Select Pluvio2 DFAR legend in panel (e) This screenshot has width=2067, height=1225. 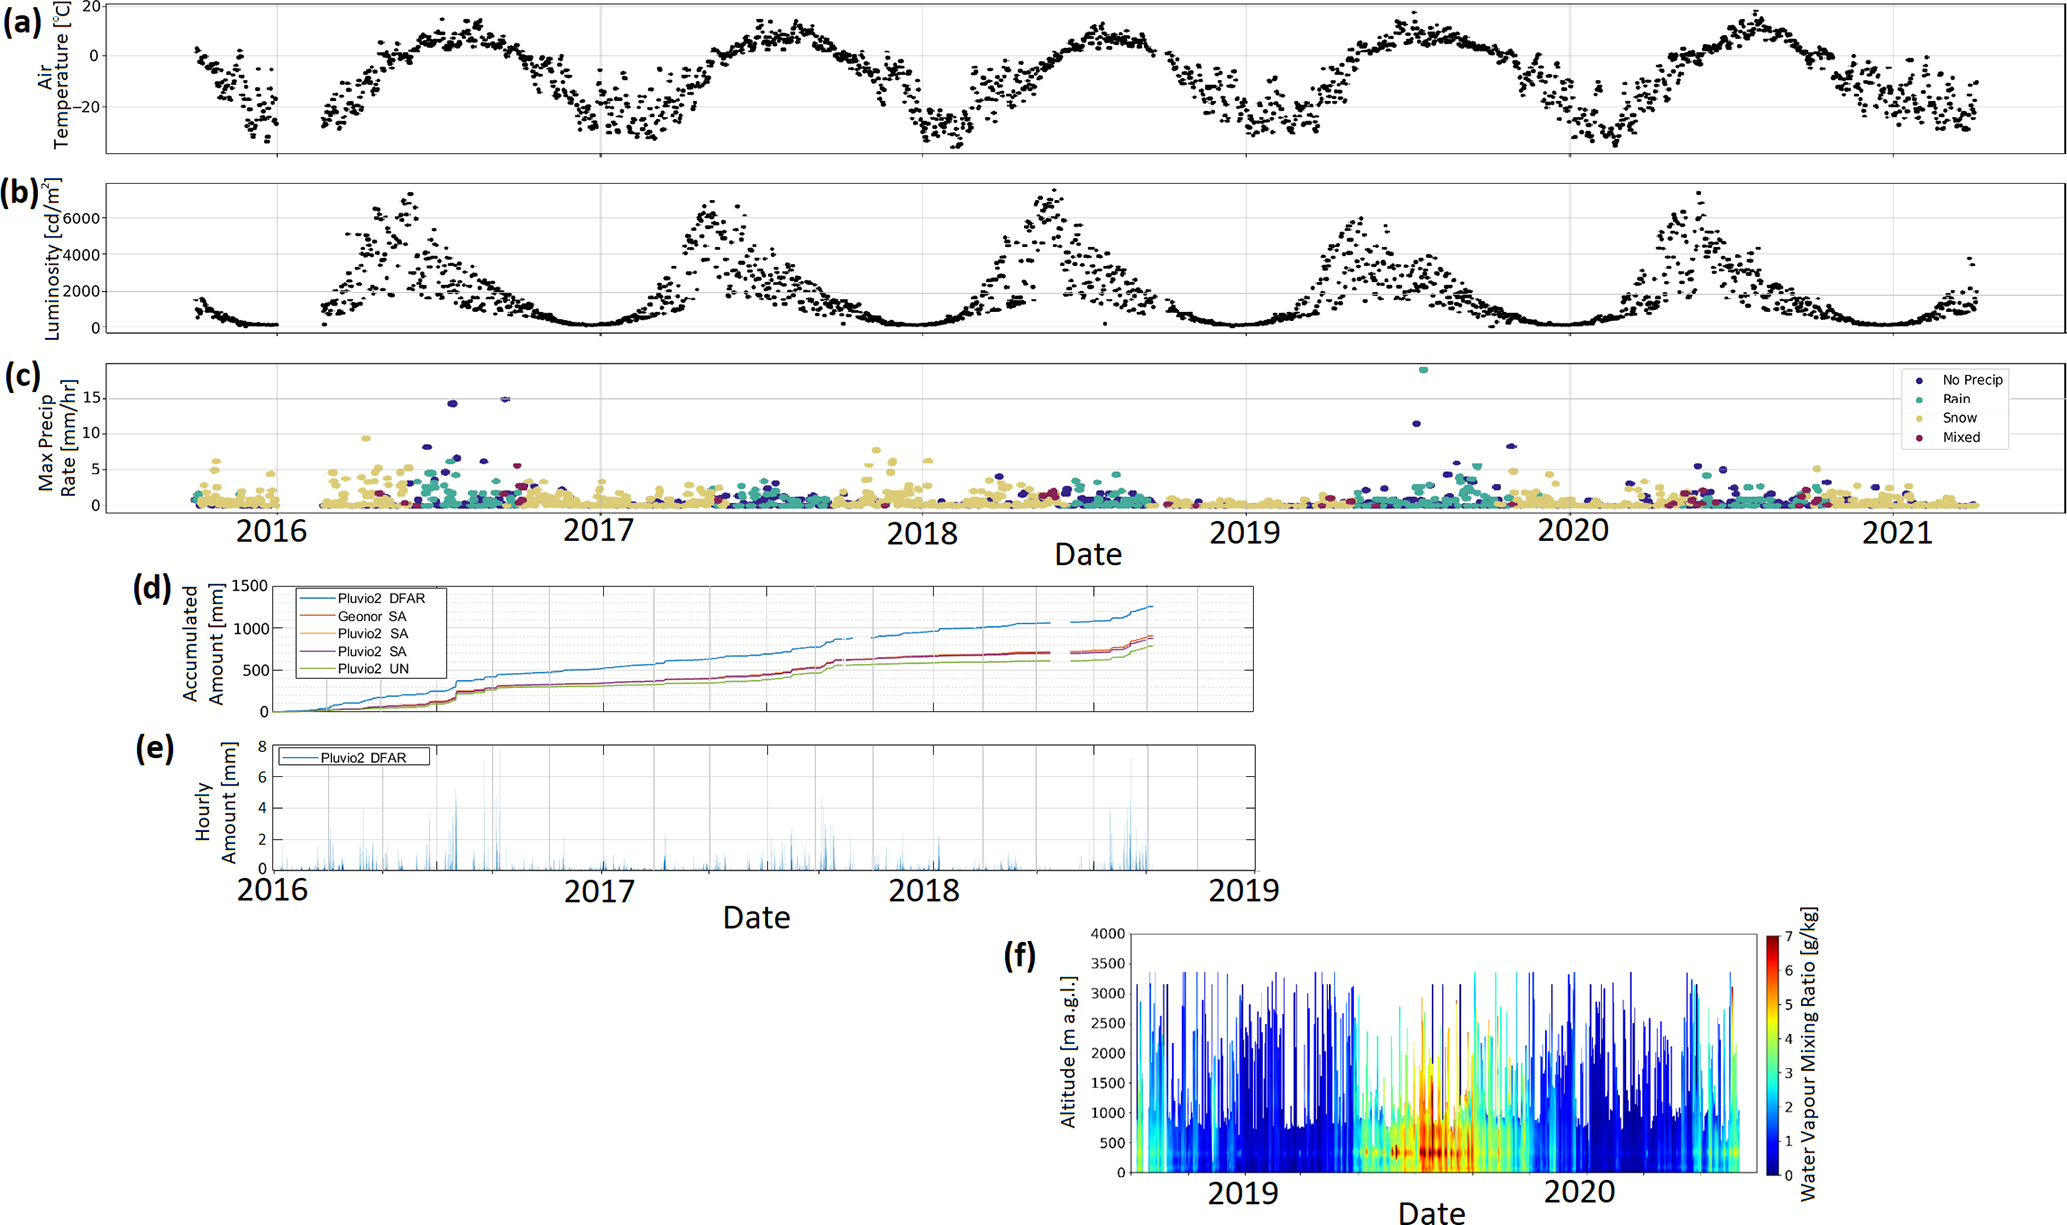coord(362,758)
